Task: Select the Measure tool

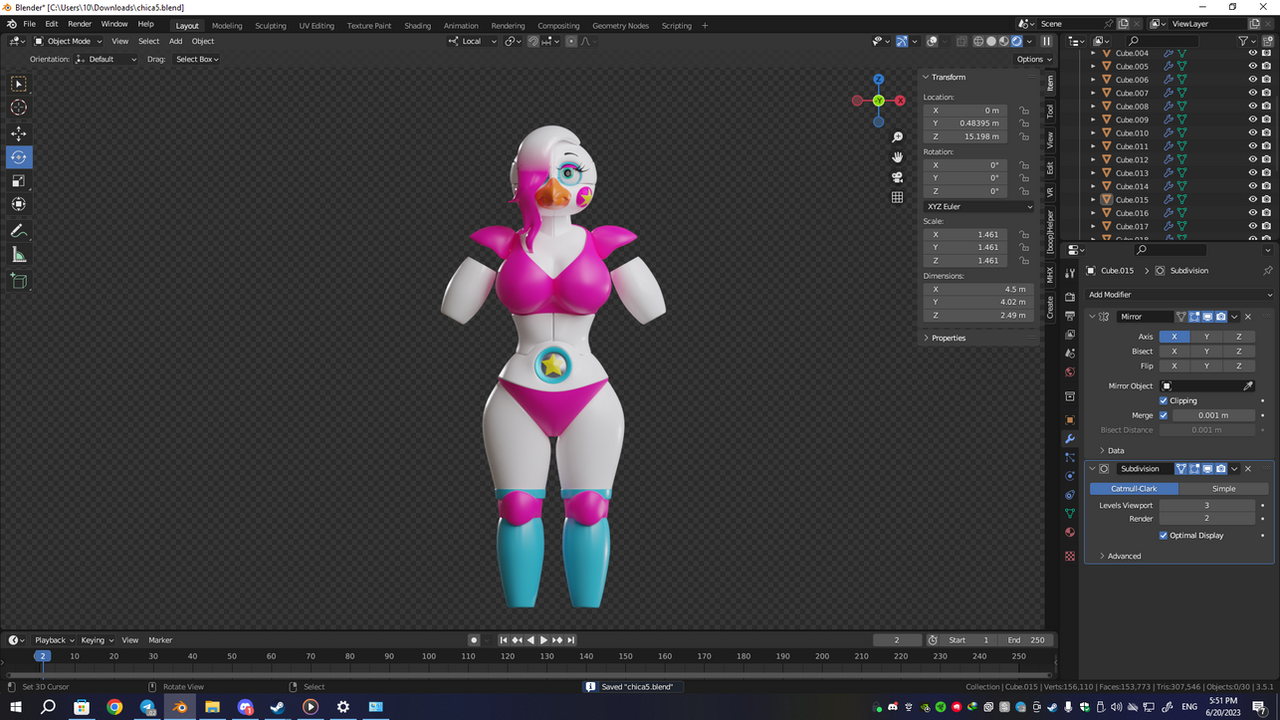Action: [x=19, y=255]
